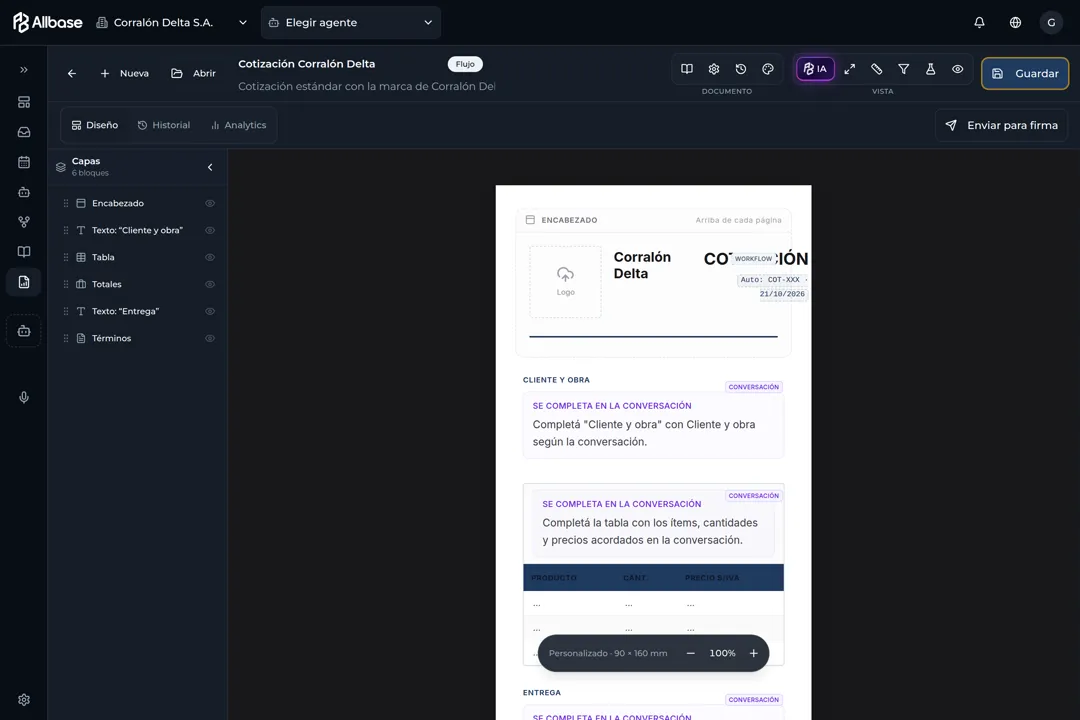The image size is (1080, 720).
Task: Open document settings gear in toolbar
Action: point(714,69)
